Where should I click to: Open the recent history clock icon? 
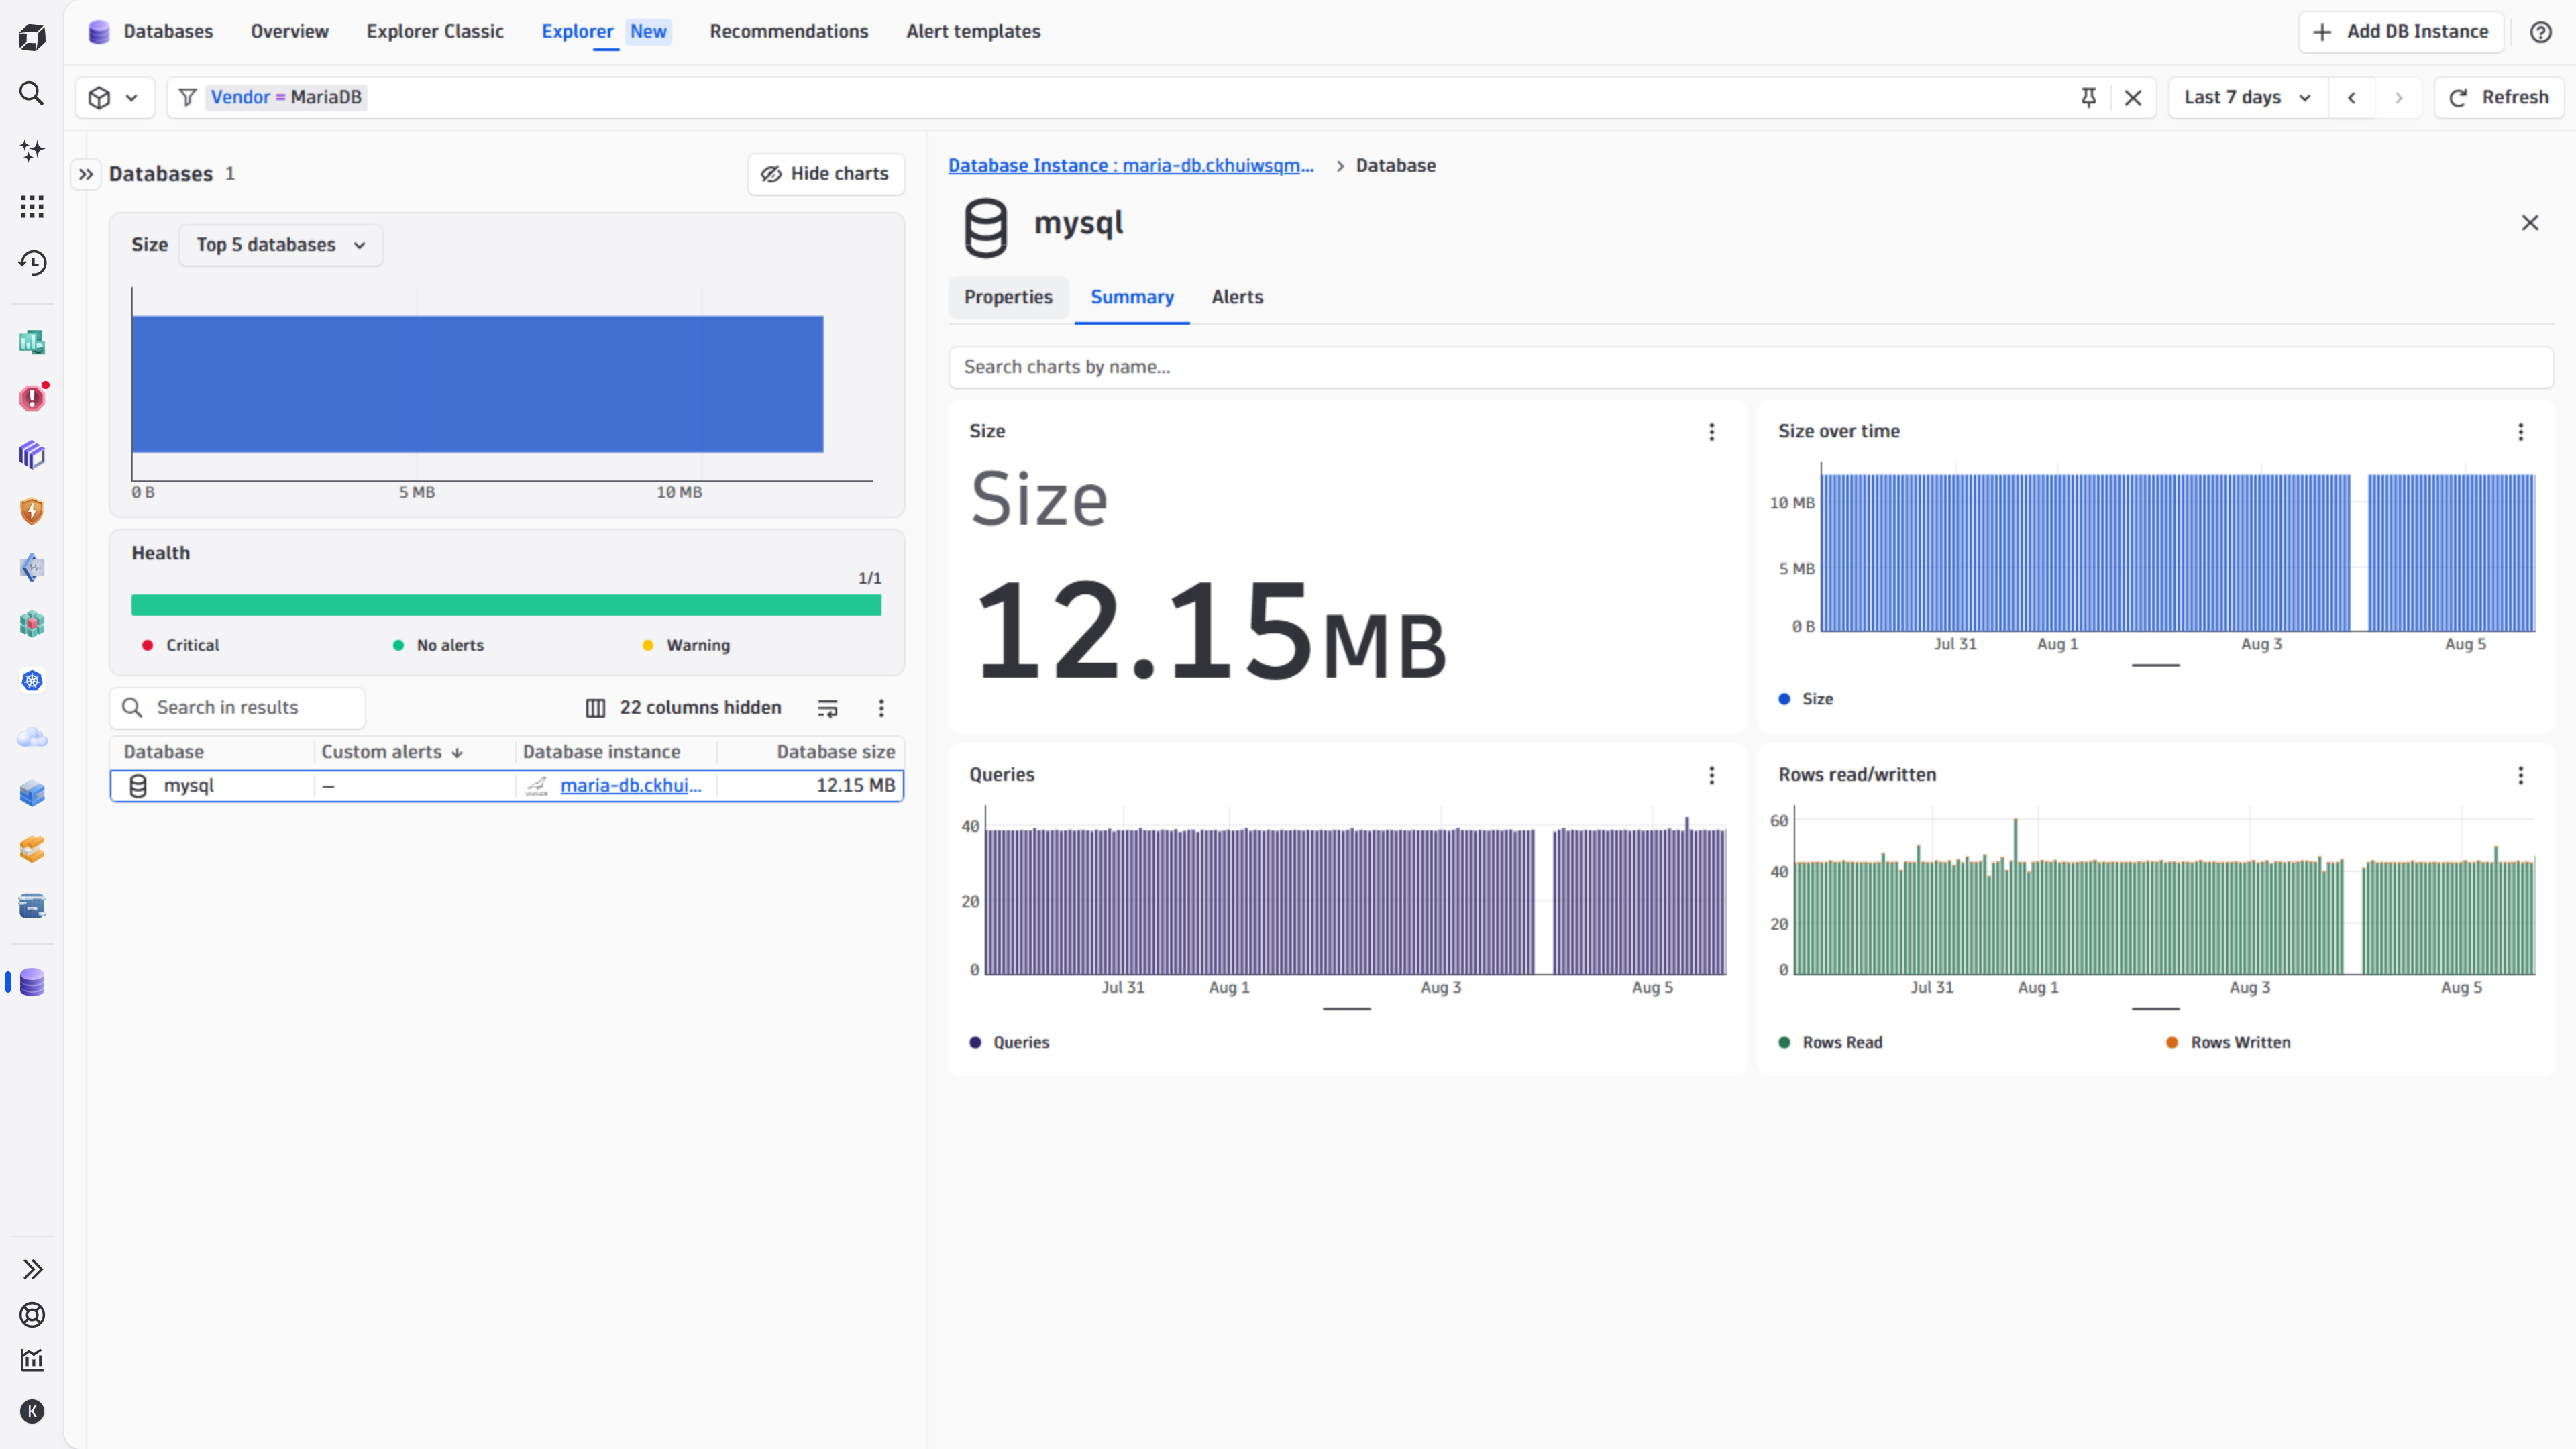(32, 263)
